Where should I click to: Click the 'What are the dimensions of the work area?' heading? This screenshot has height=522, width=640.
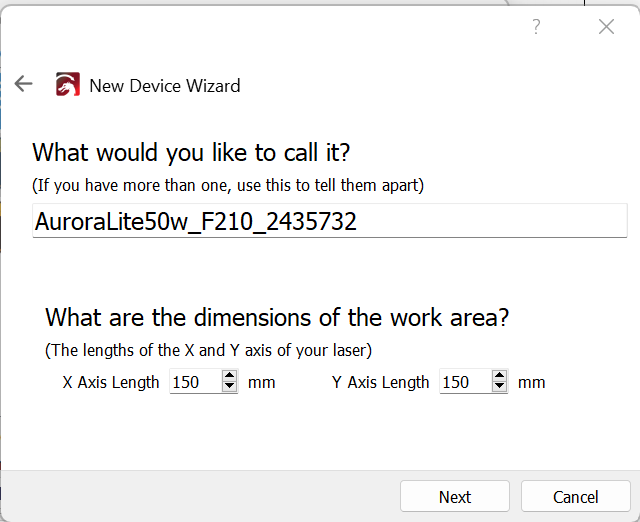(277, 318)
